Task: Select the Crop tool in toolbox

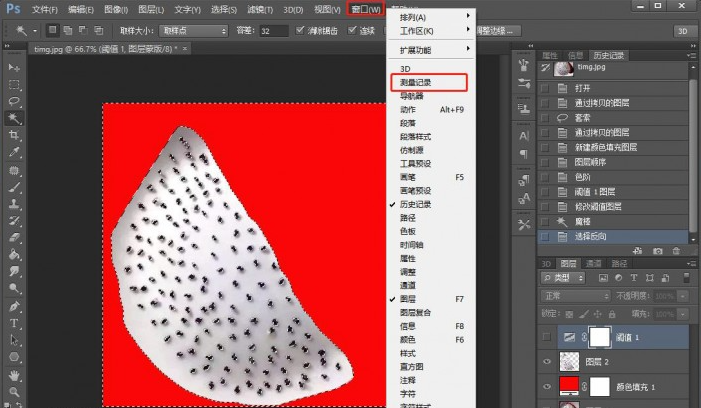Action: click(x=15, y=135)
